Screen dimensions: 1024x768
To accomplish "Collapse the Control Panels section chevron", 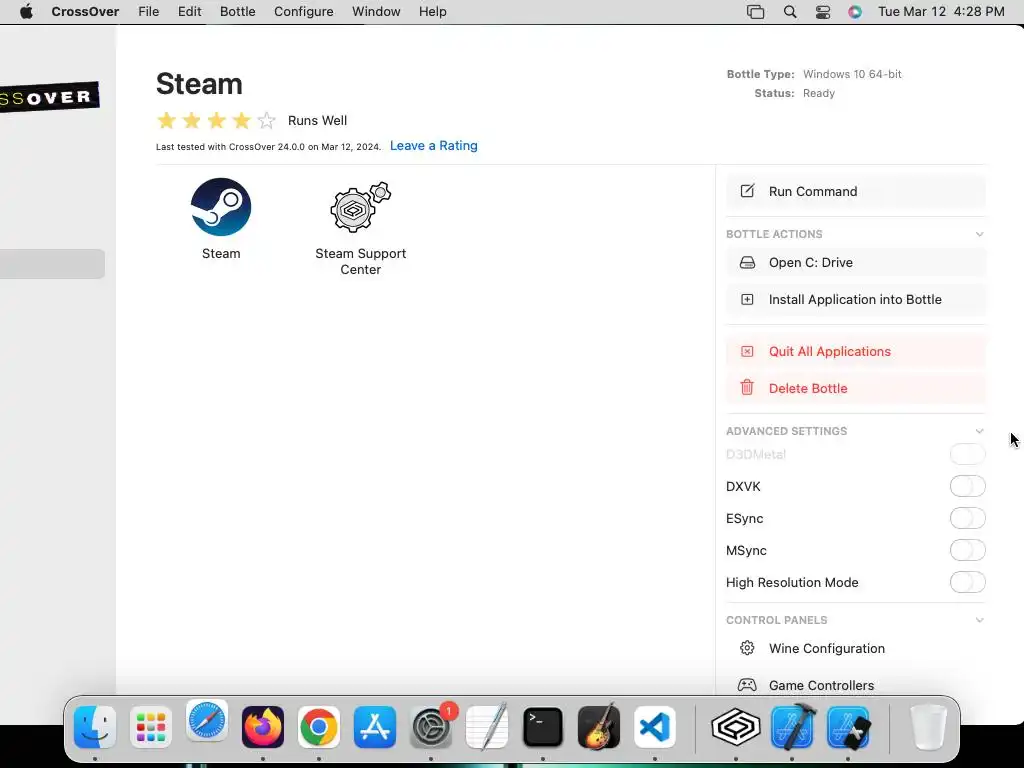I will [979, 620].
